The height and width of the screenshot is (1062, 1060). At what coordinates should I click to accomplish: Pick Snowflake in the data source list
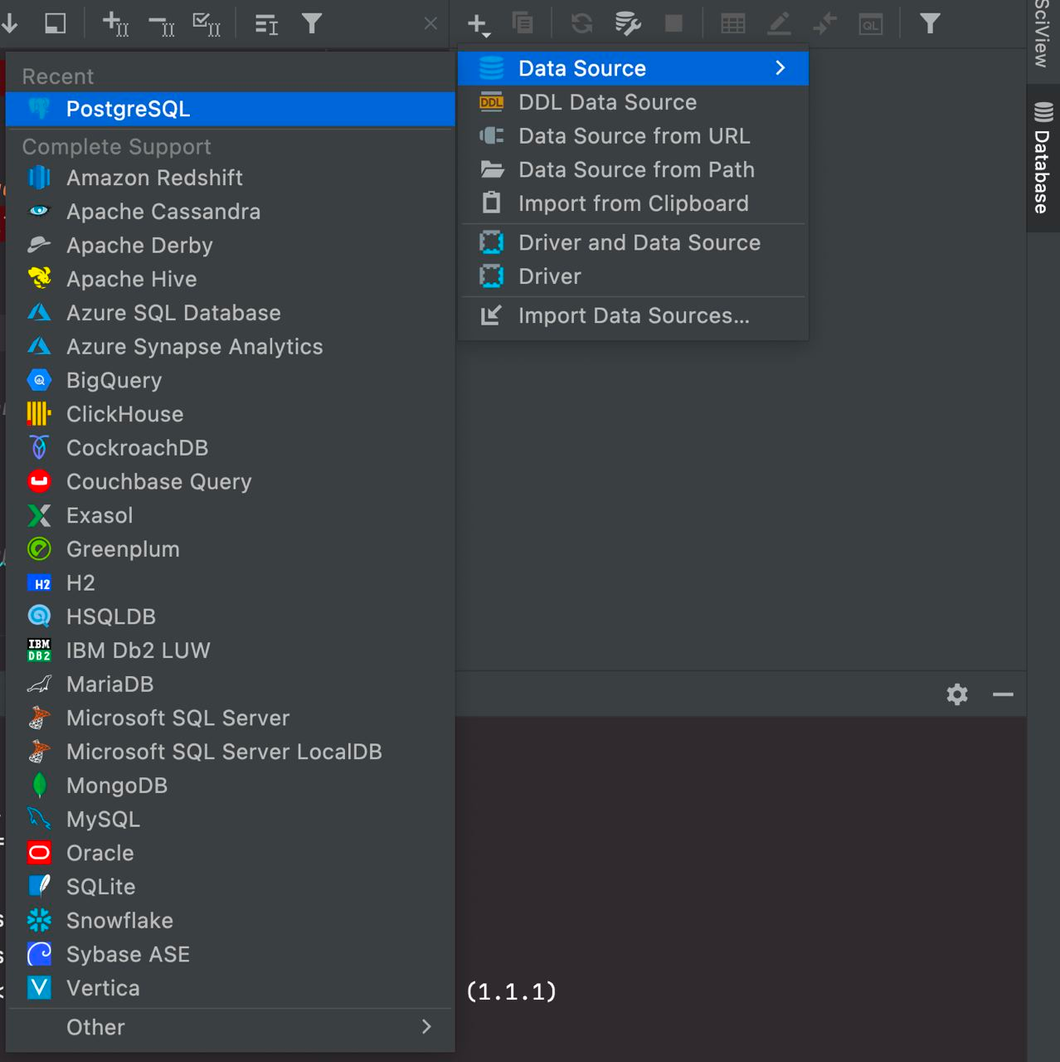tap(119, 920)
